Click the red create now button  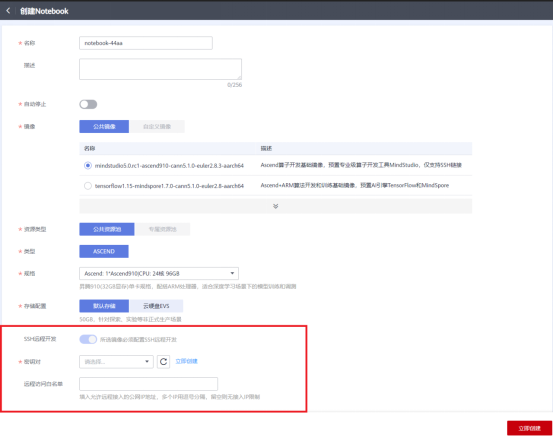529,428
